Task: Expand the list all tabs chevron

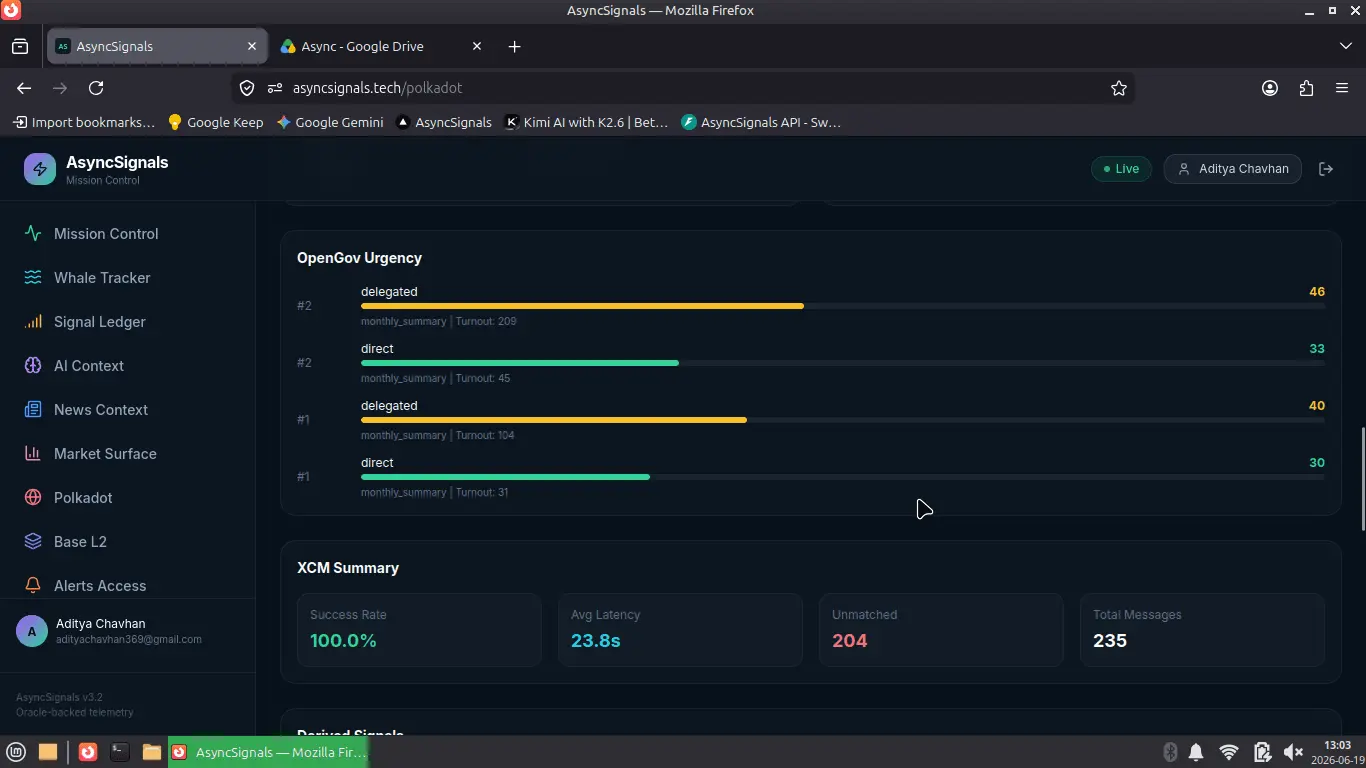Action: pos(1346,46)
